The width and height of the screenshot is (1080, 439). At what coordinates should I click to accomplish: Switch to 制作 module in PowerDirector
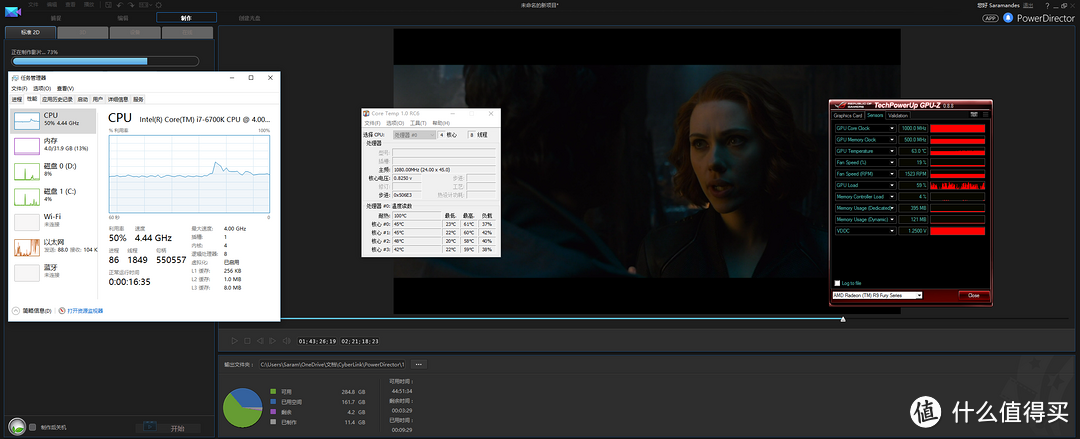point(187,18)
